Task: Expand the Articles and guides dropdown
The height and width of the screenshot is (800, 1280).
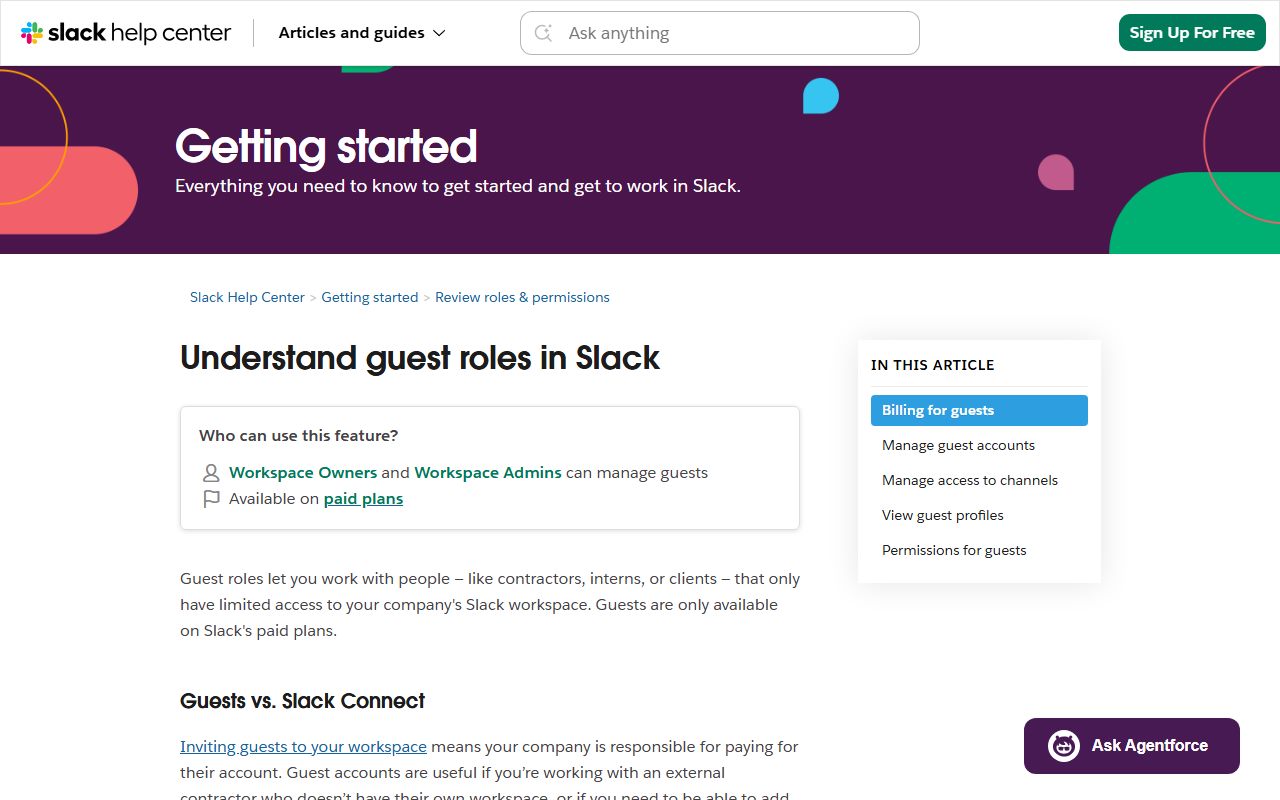Action: coord(362,33)
